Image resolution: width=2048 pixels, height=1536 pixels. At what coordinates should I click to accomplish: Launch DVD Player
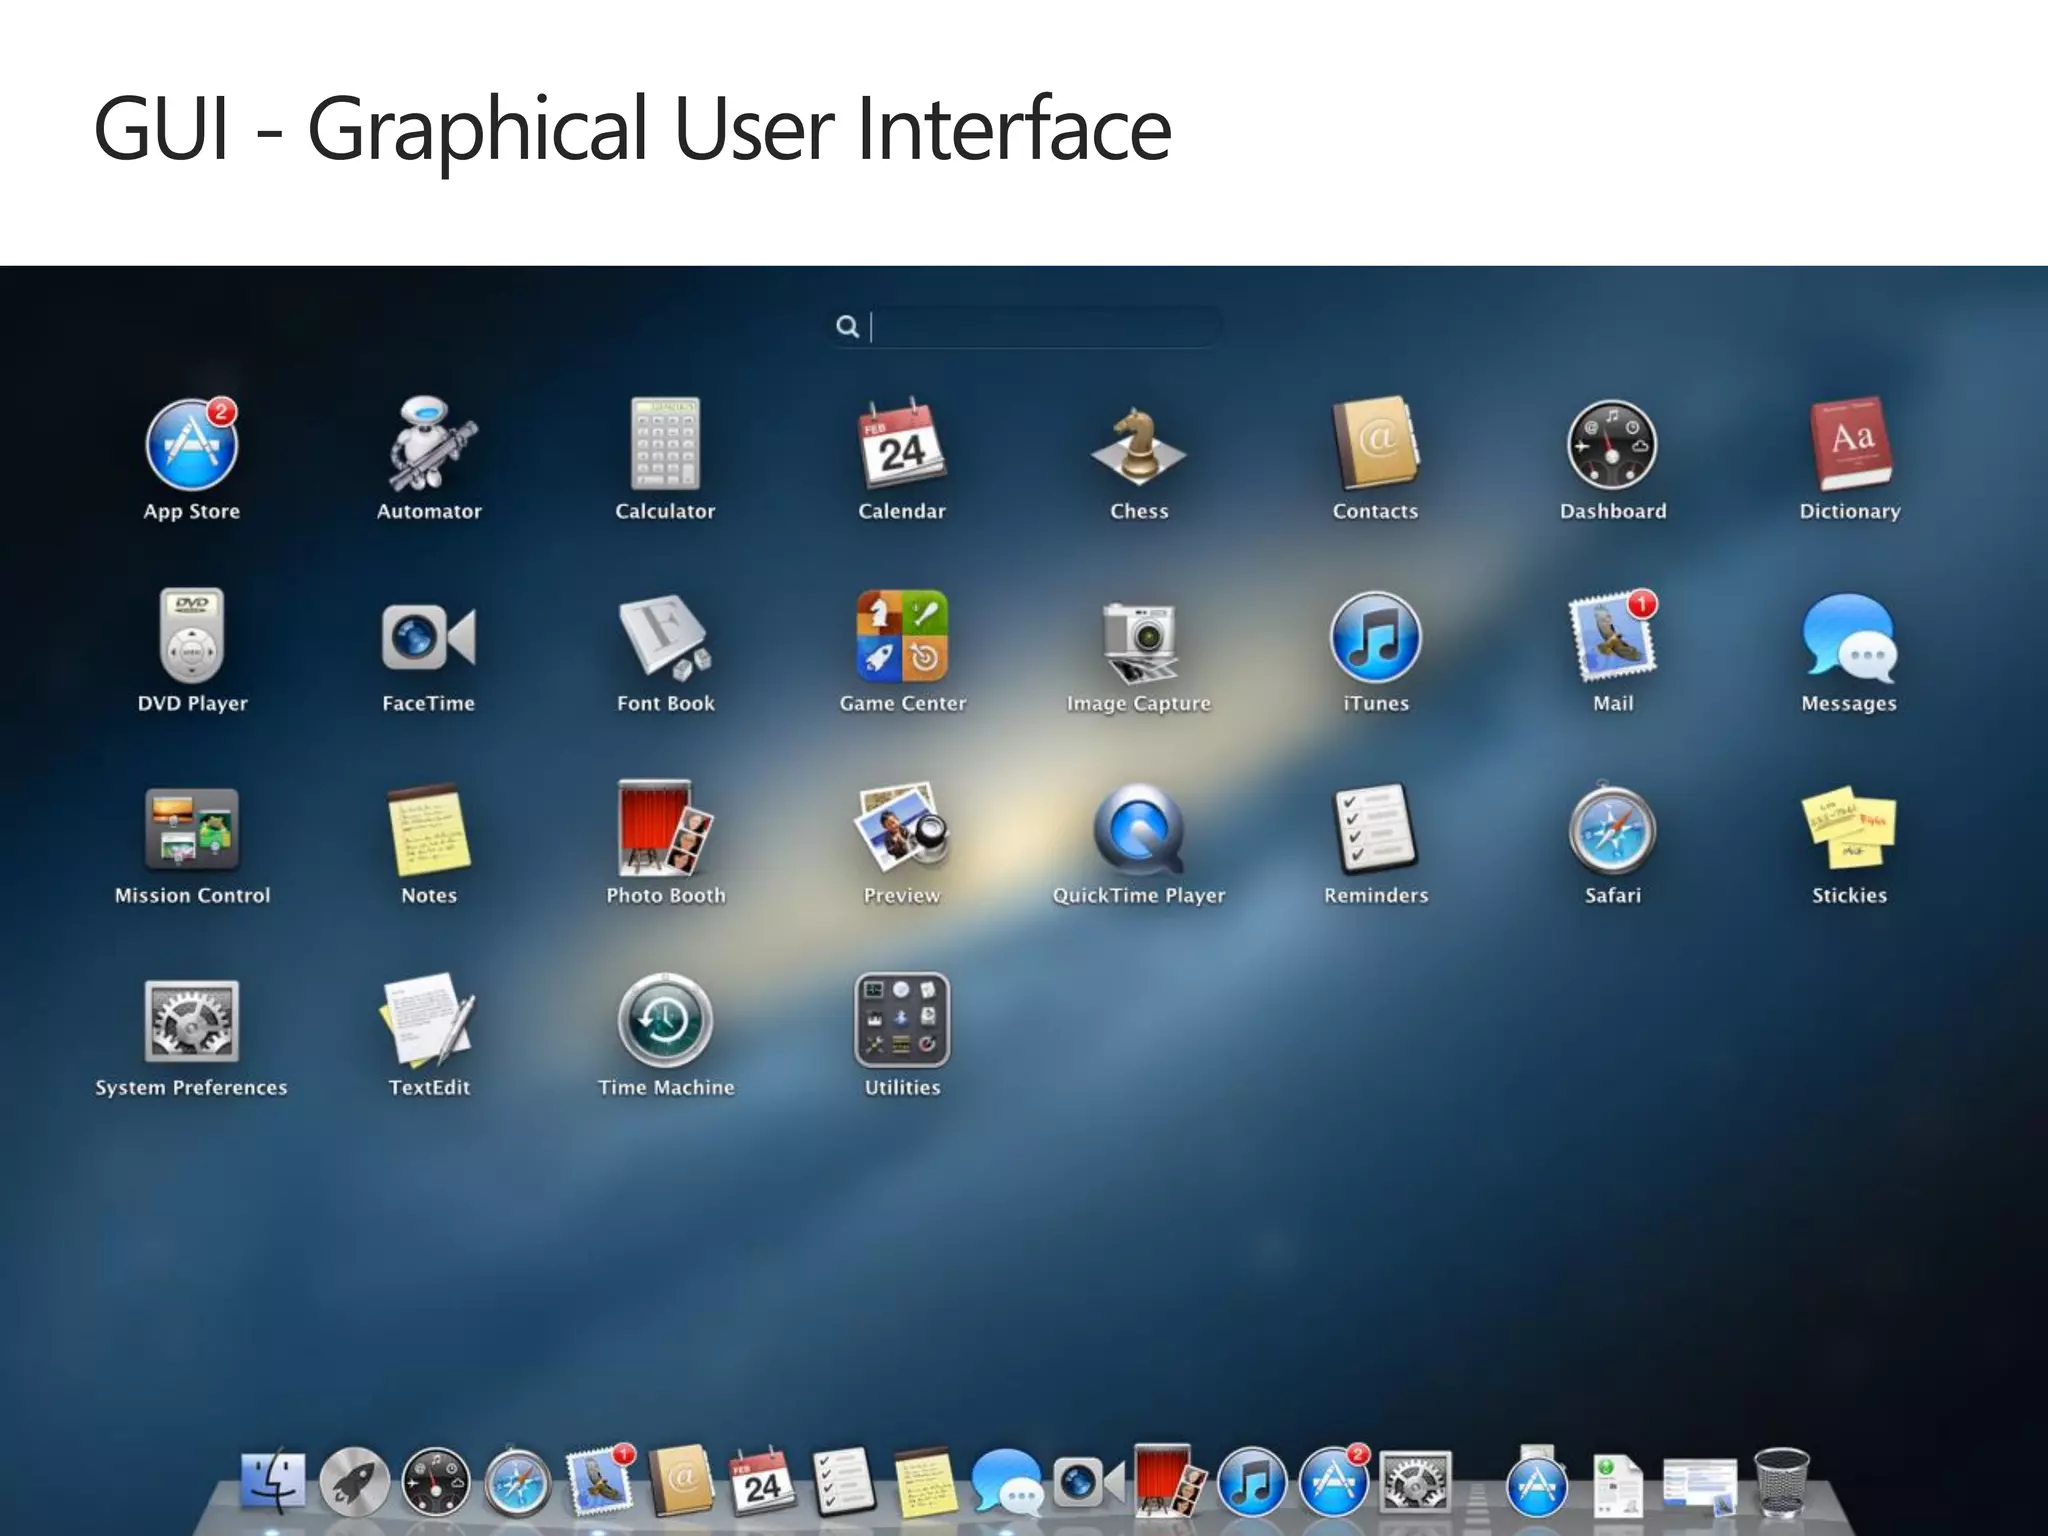[x=192, y=636]
